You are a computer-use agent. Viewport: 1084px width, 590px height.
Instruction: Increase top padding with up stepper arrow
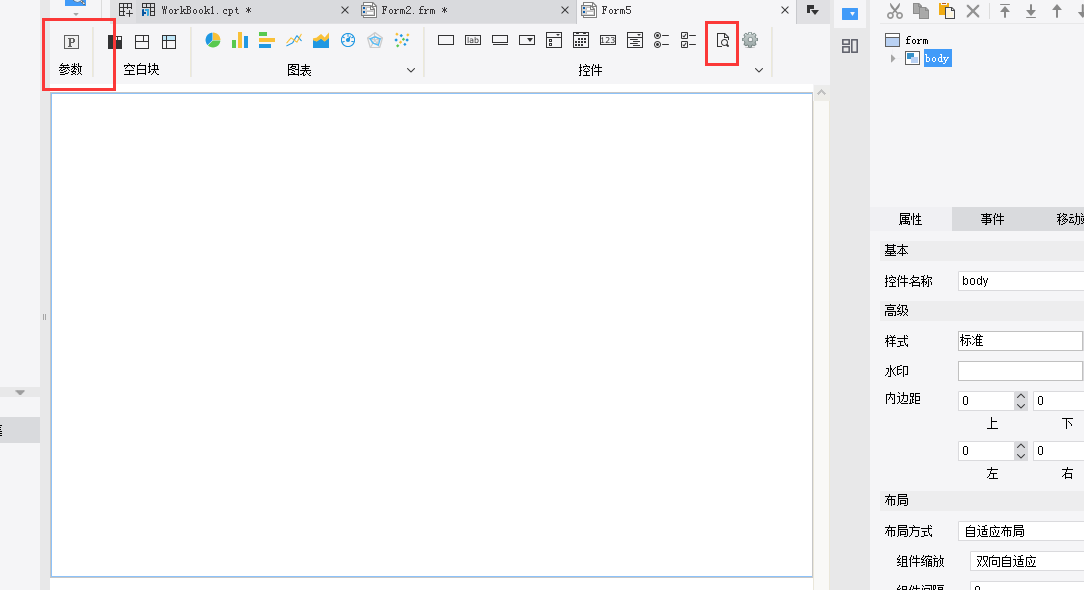click(1020, 396)
